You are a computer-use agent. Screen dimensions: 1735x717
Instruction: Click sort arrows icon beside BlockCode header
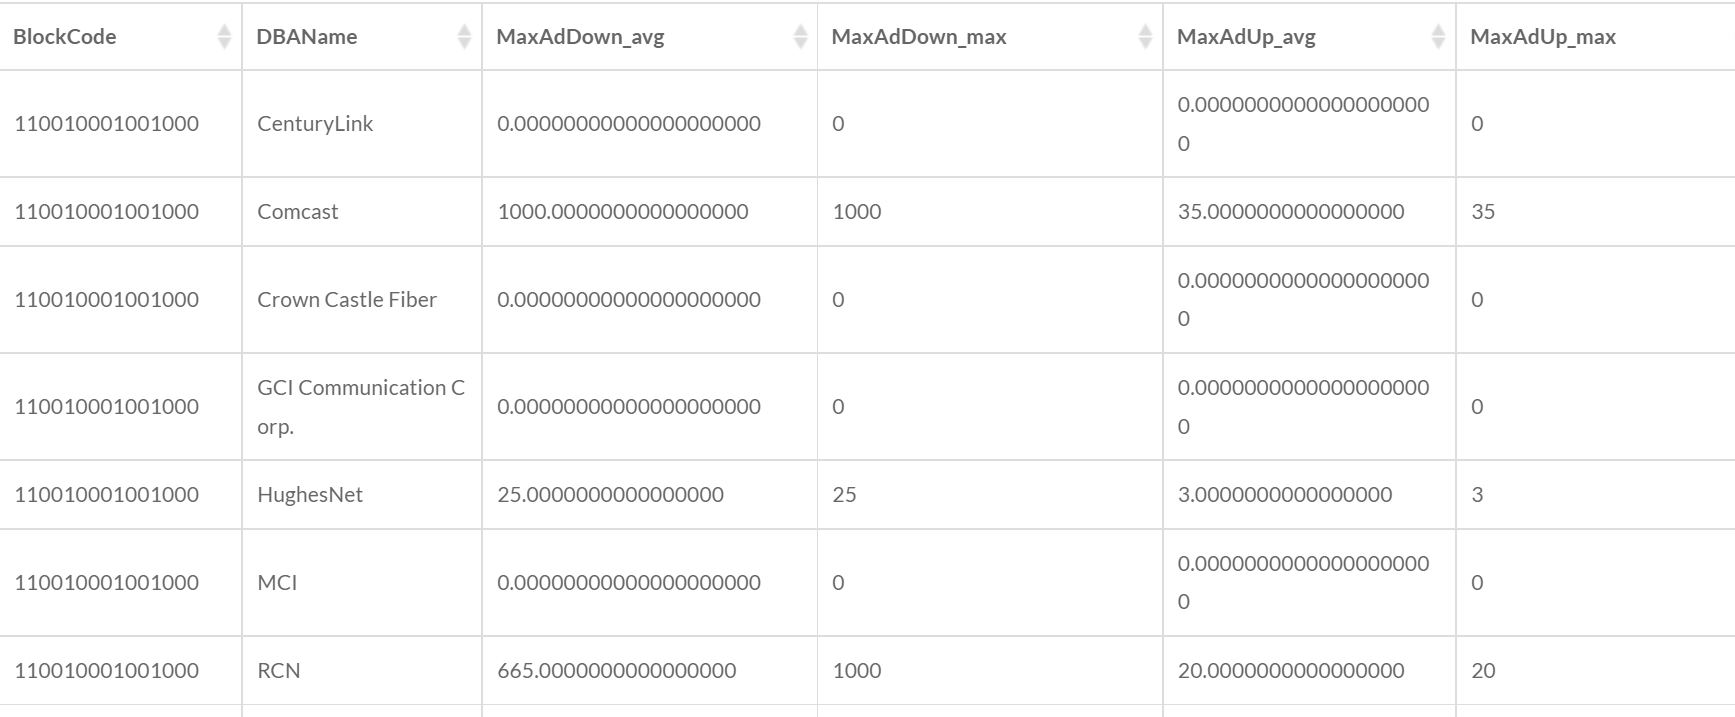(224, 37)
